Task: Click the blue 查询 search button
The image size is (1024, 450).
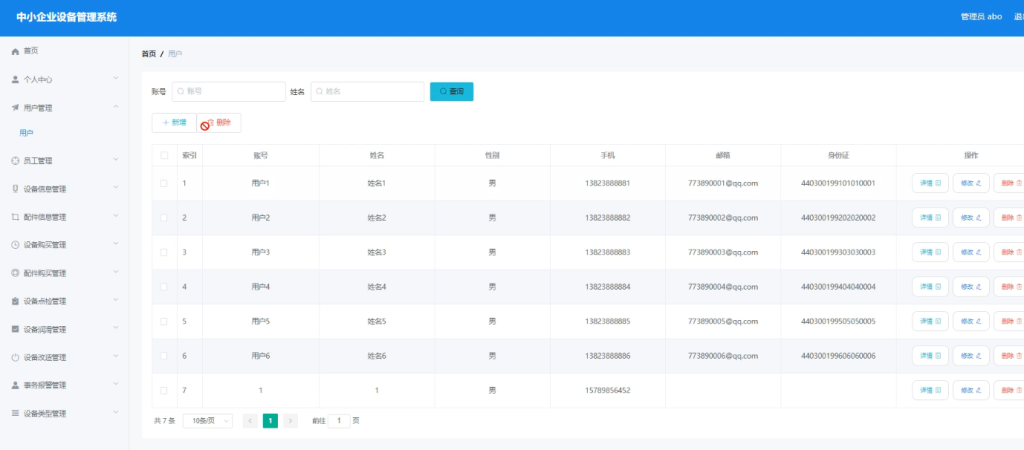Action: tap(451, 91)
